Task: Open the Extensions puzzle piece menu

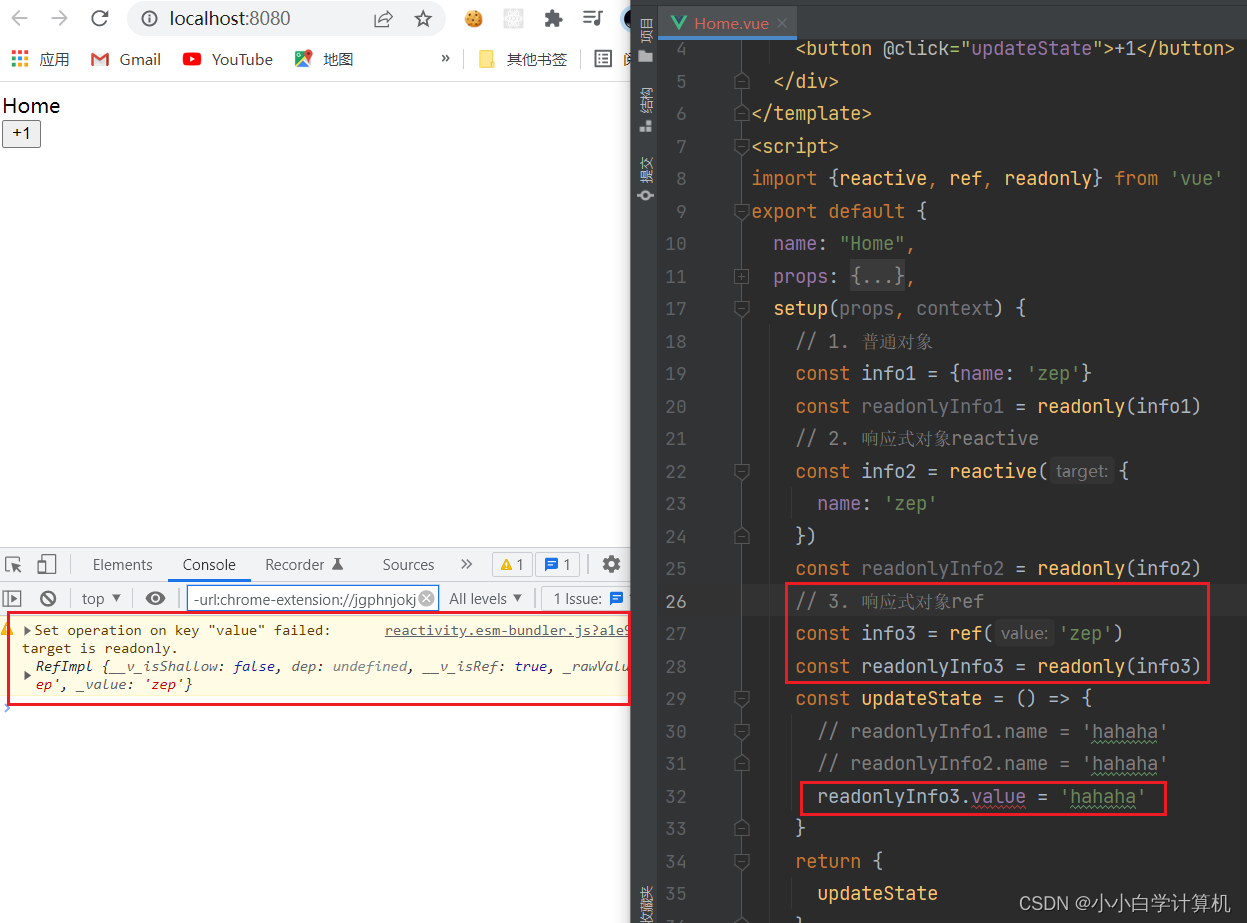Action: tap(553, 18)
